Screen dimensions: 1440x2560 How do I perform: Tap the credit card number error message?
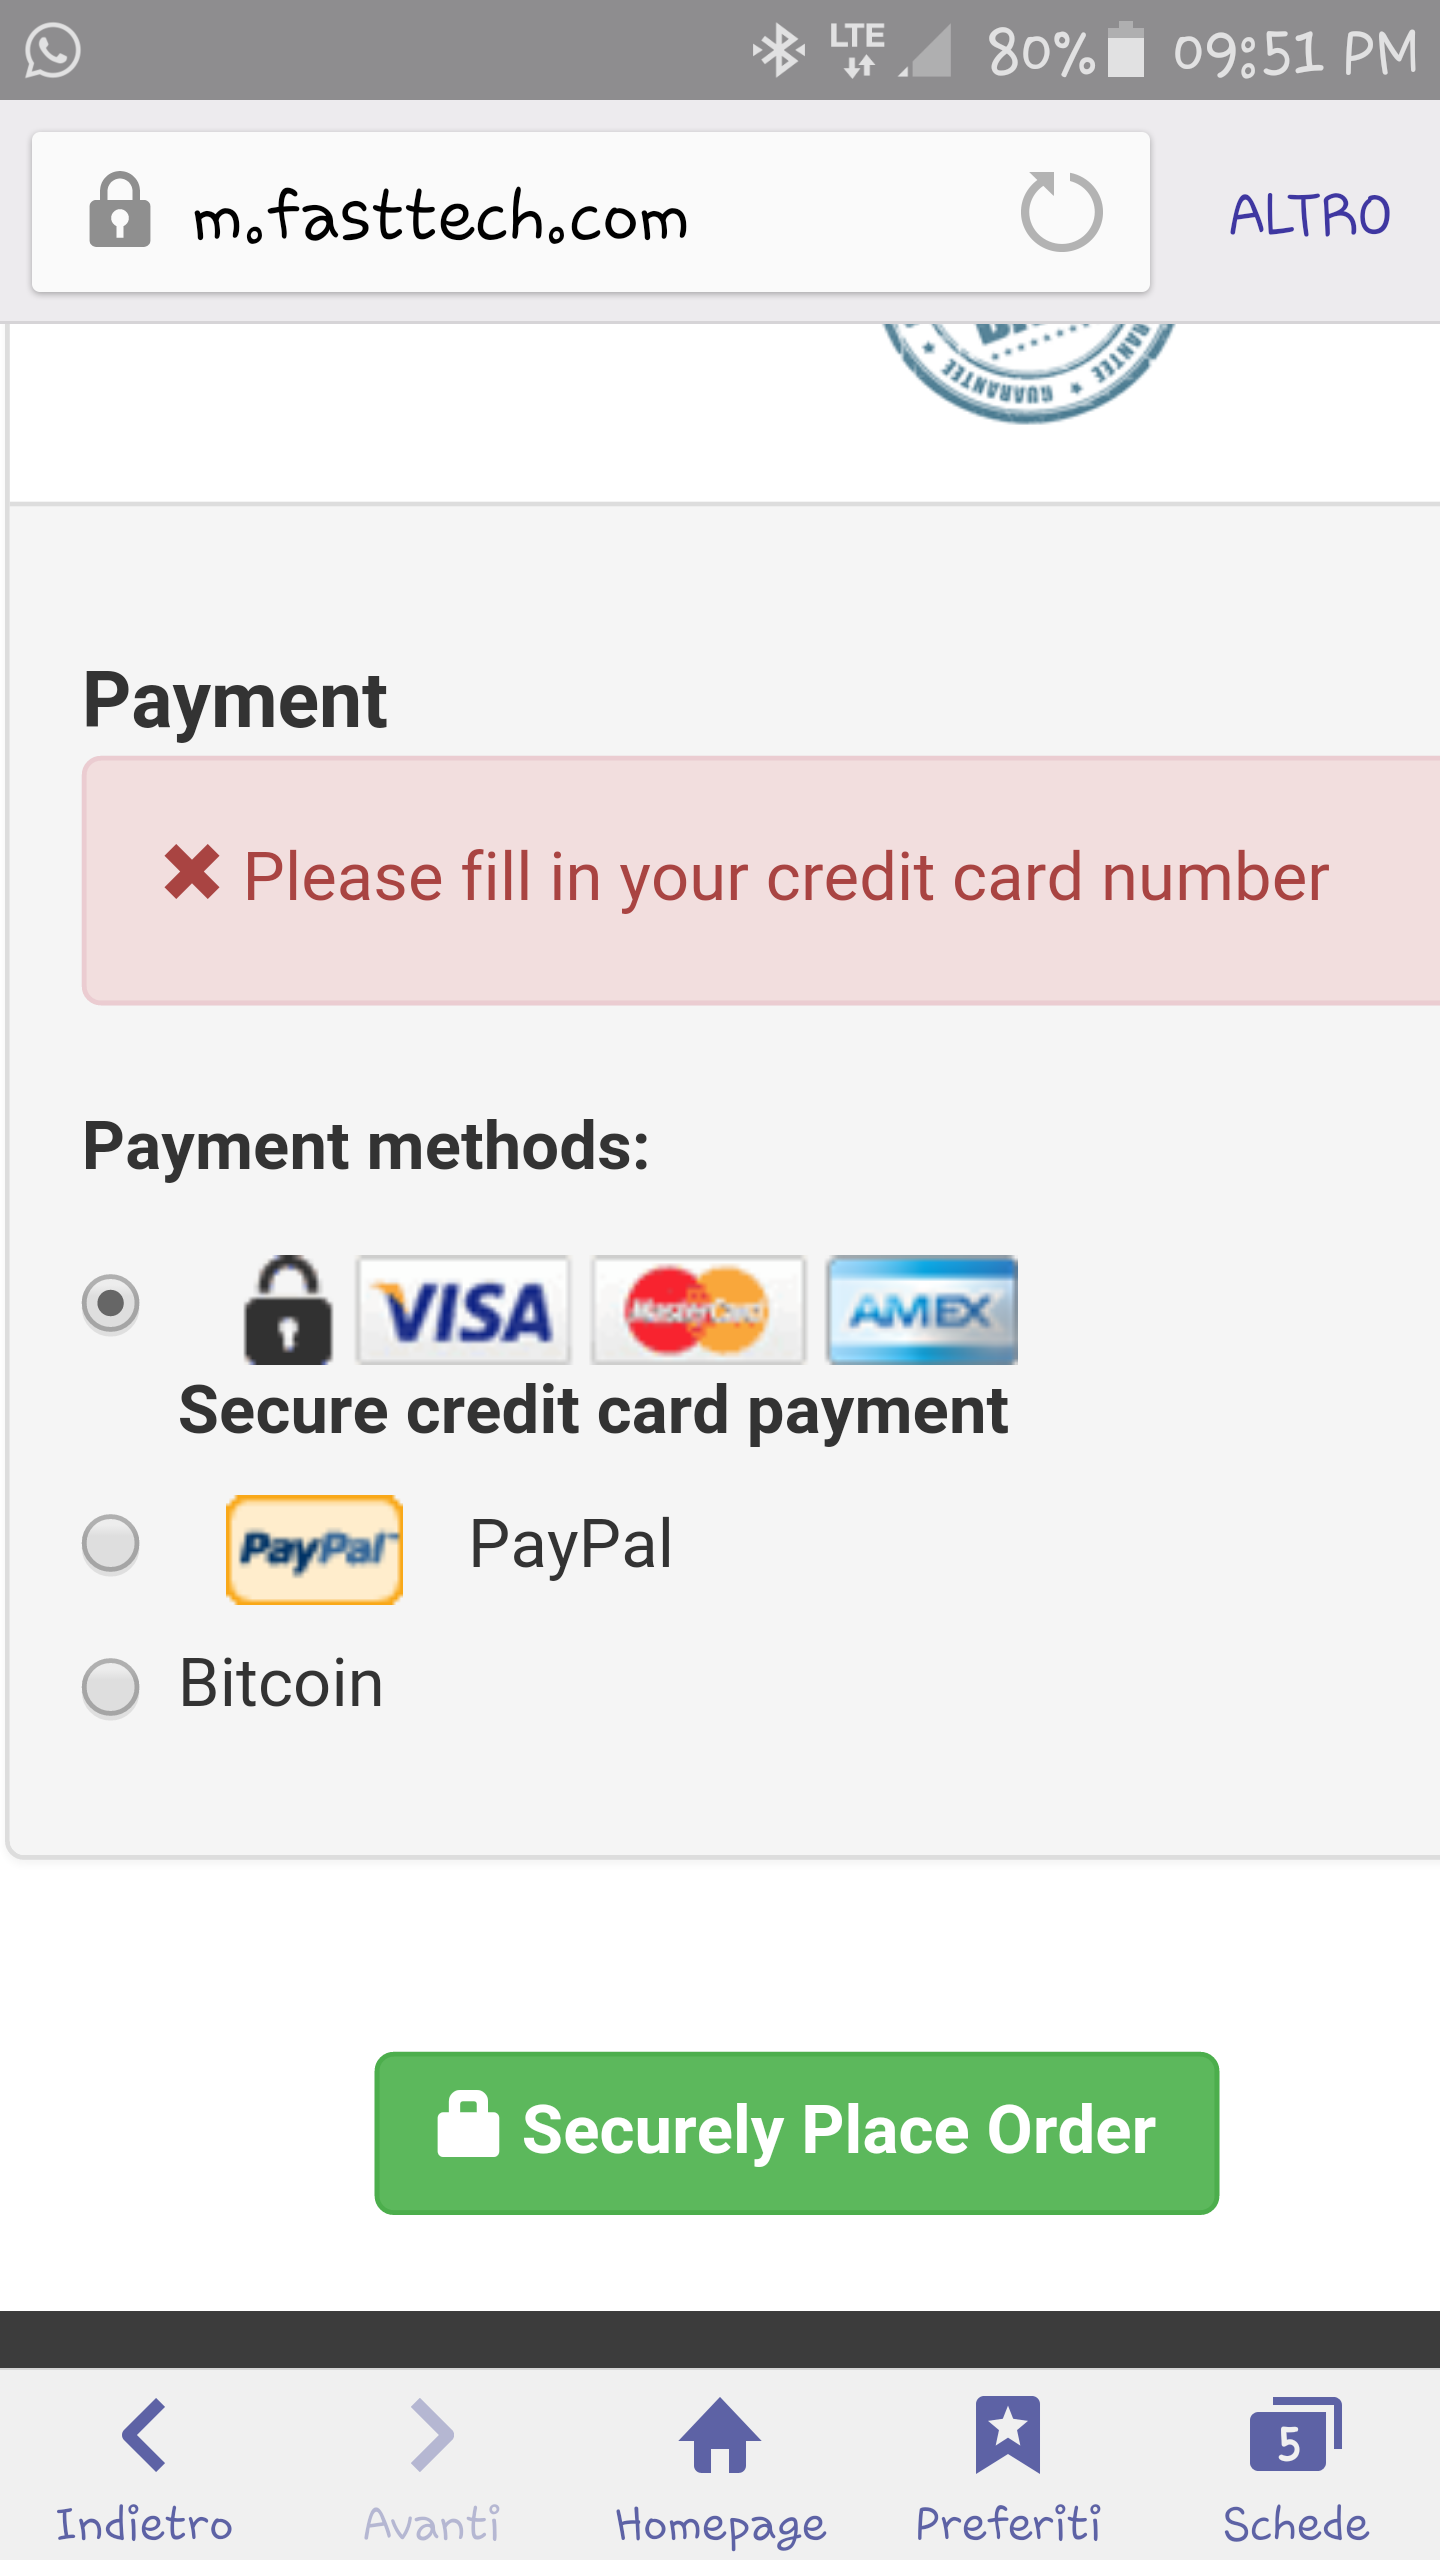click(786, 878)
